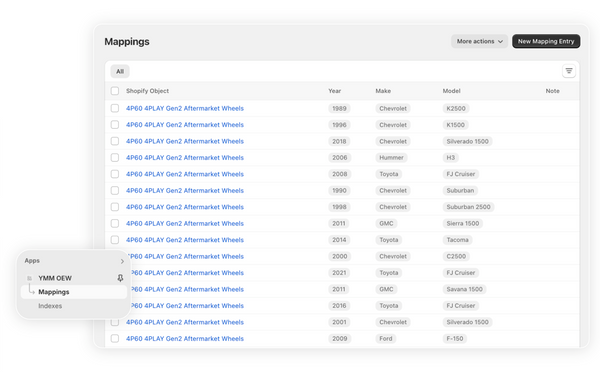This screenshot has width=600, height=376.
Task: Check the row for 2011 GMC Sierra 1500
Action: (115, 223)
